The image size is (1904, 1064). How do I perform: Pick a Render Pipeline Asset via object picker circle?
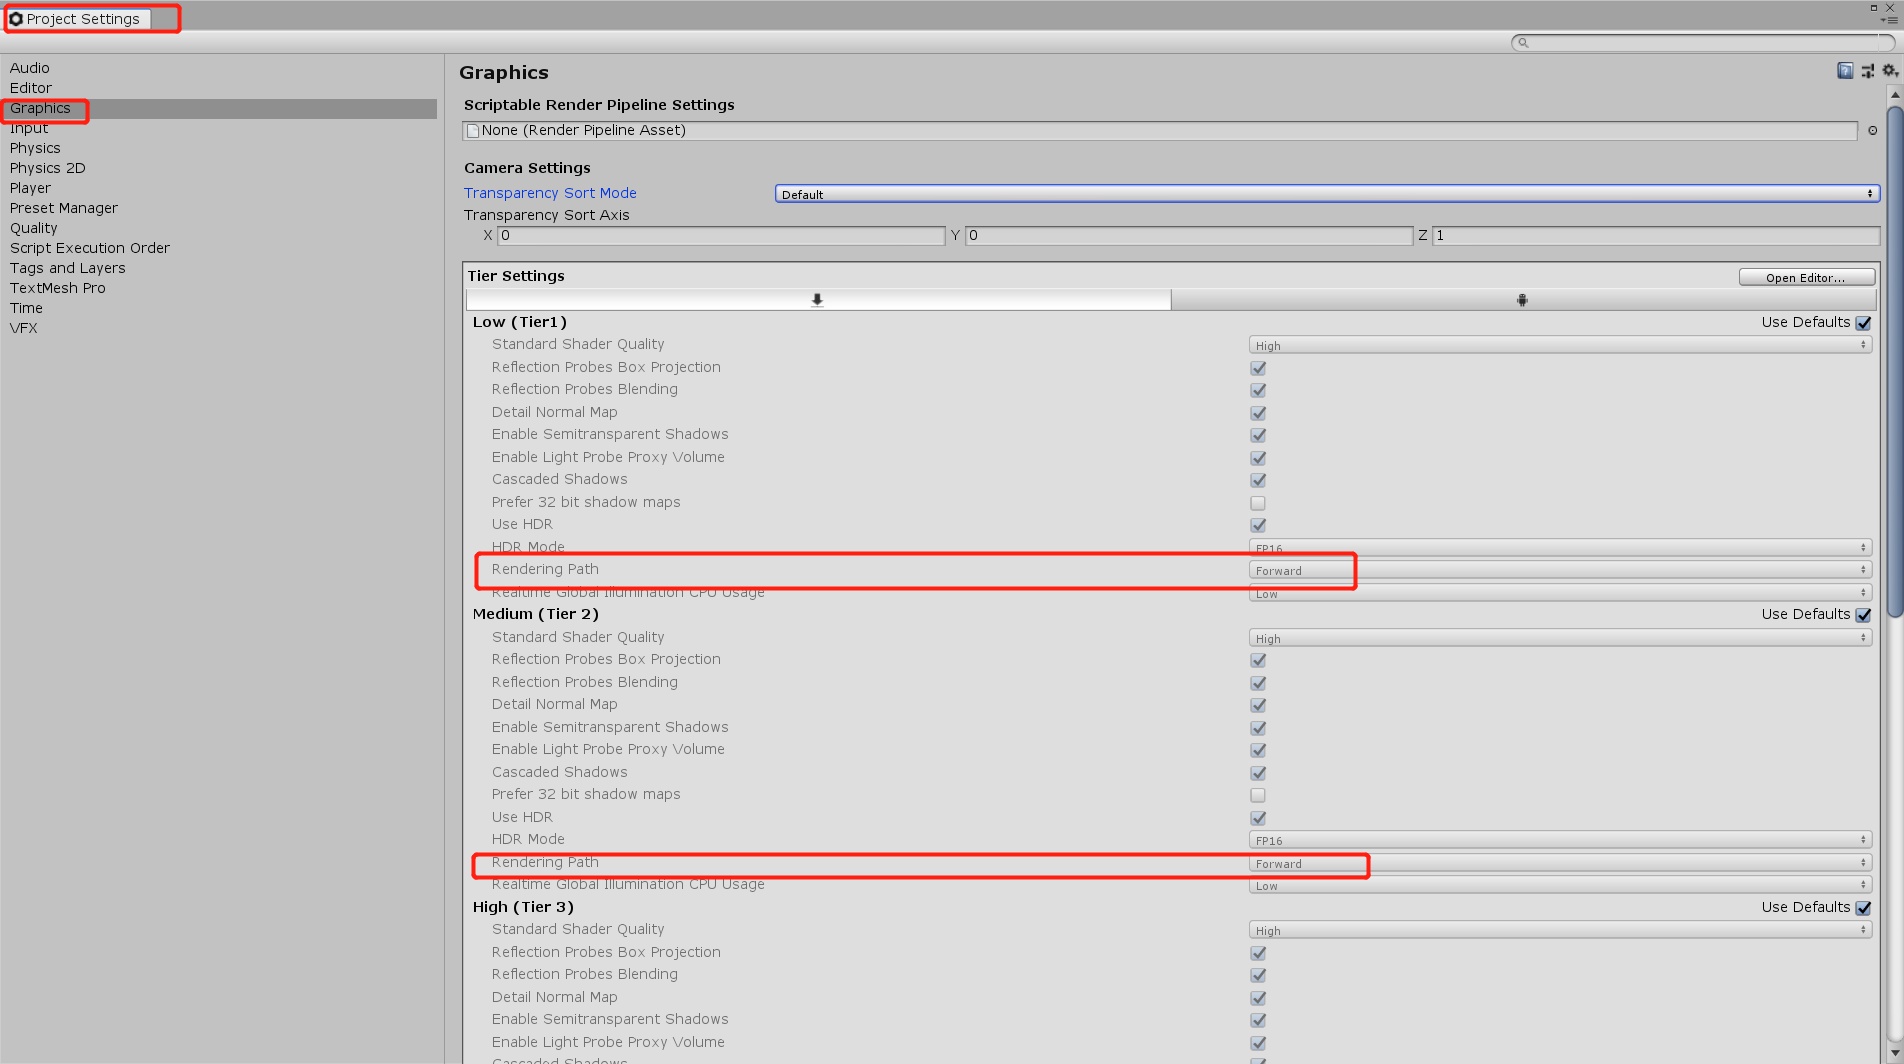pyautogui.click(x=1872, y=131)
